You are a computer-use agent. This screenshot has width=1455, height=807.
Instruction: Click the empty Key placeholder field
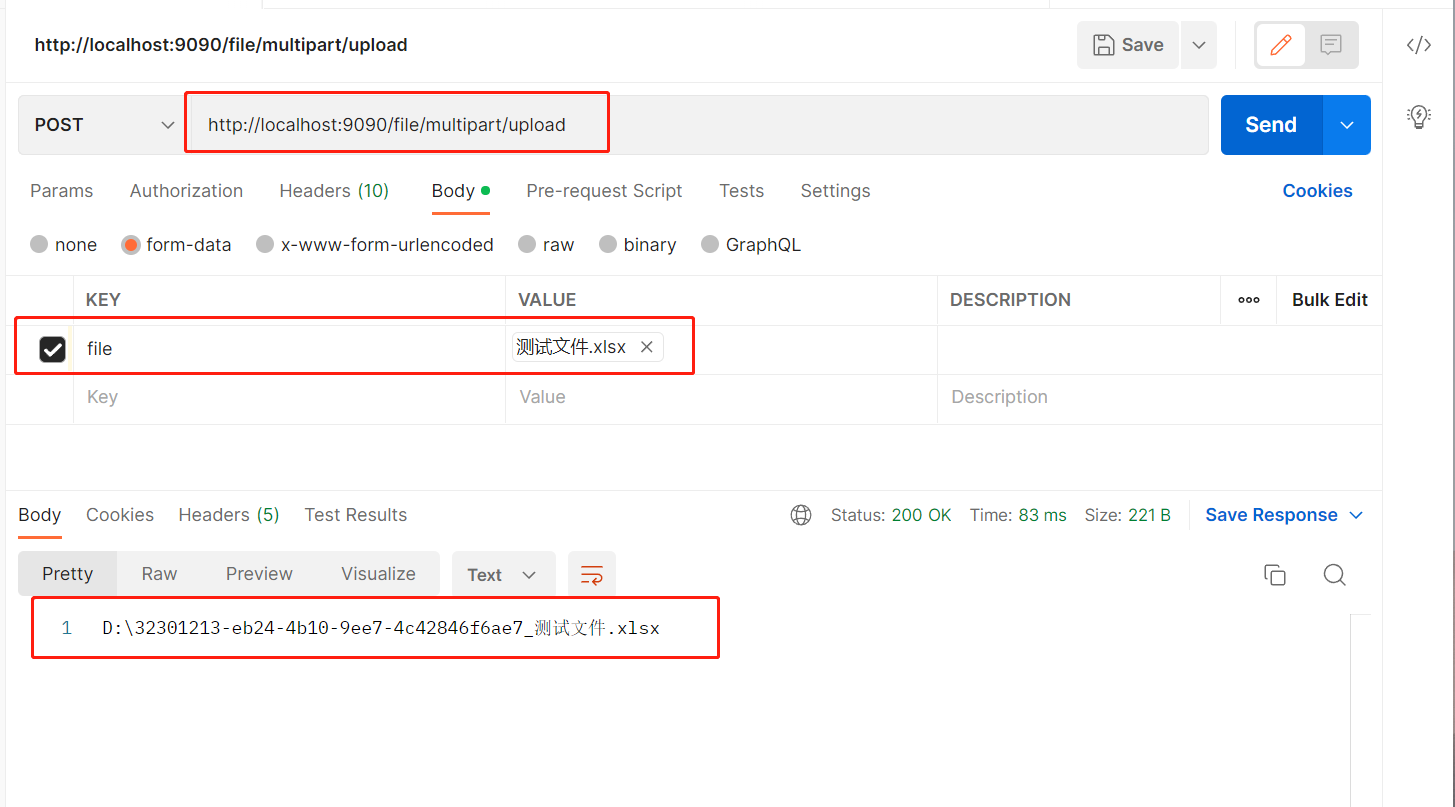tap(289, 397)
